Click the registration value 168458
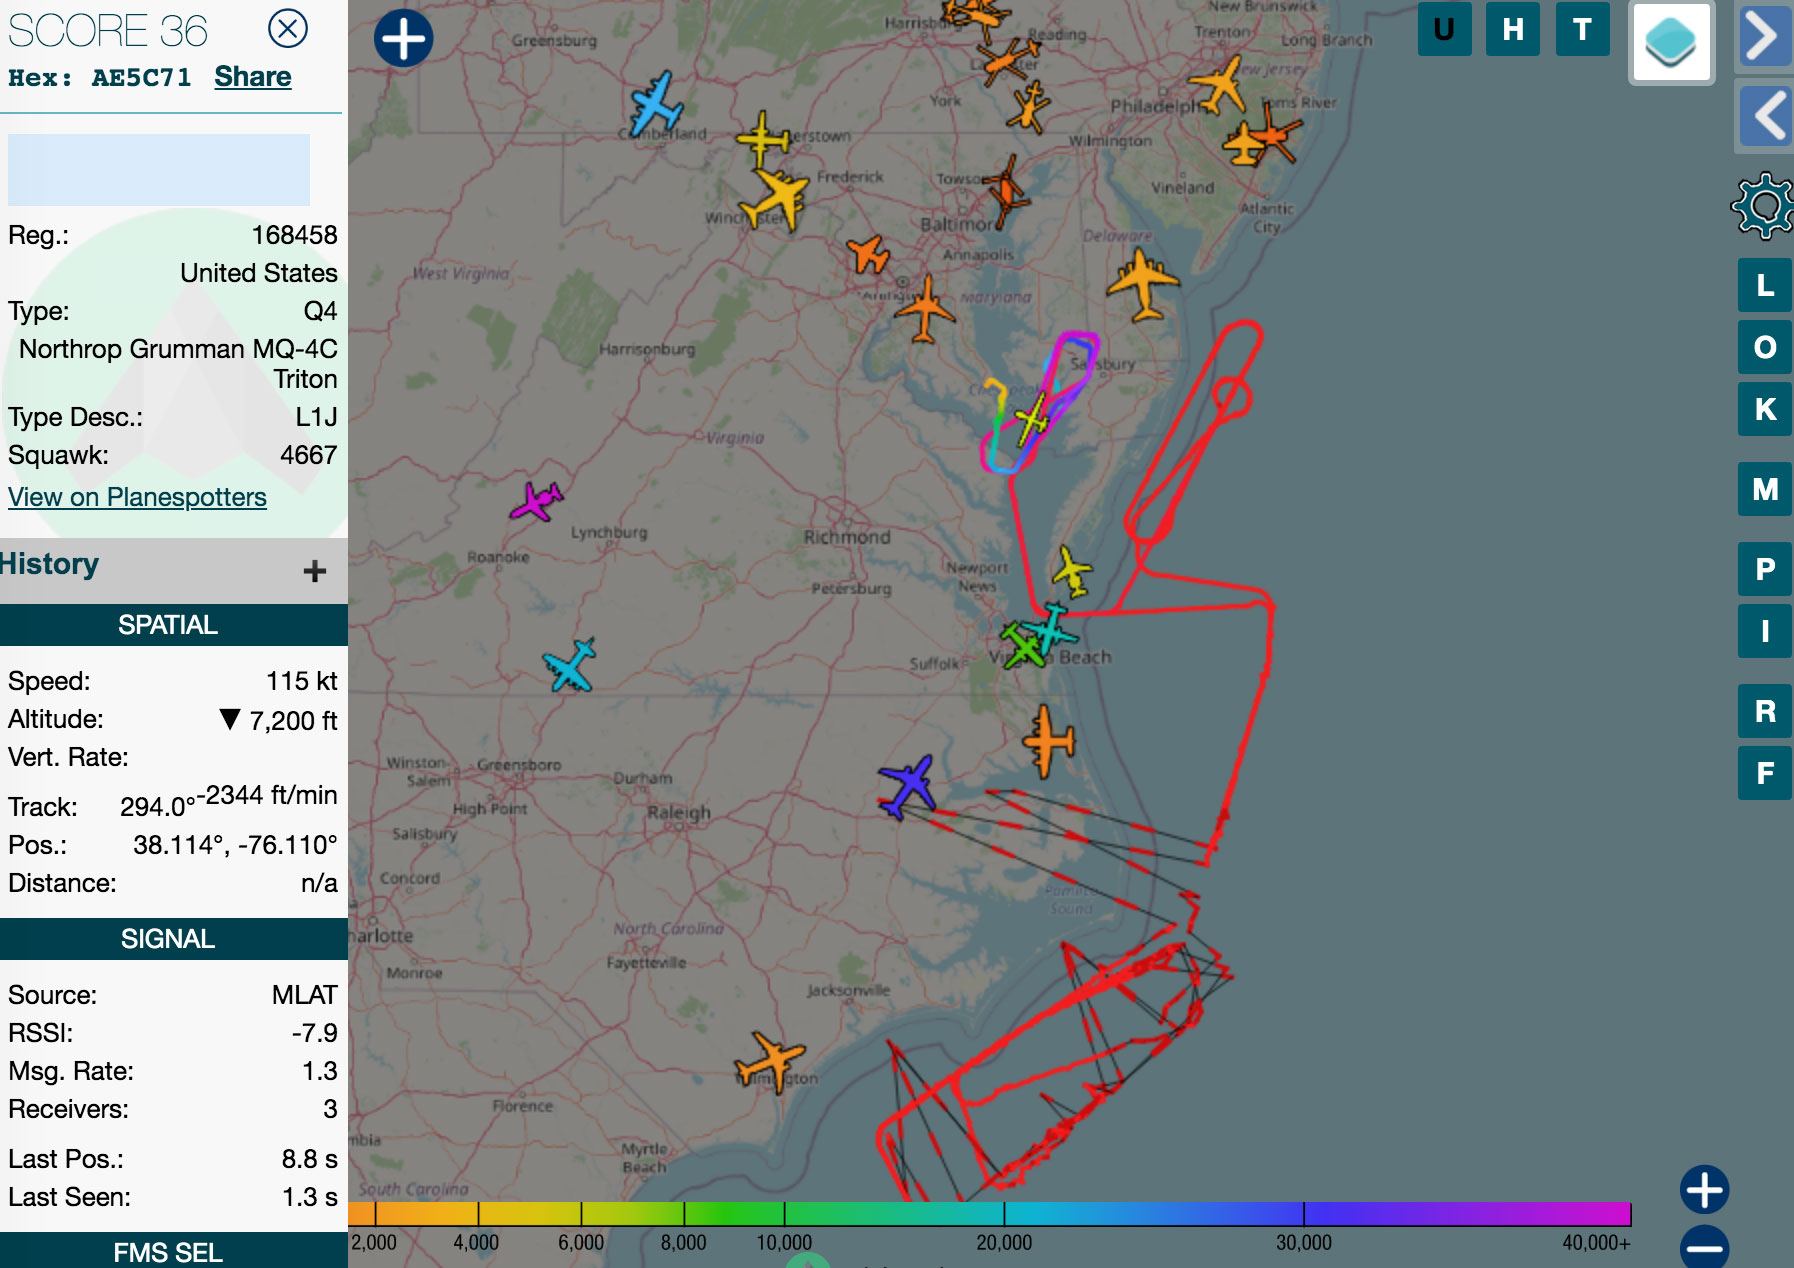The image size is (1794, 1268). [294, 235]
